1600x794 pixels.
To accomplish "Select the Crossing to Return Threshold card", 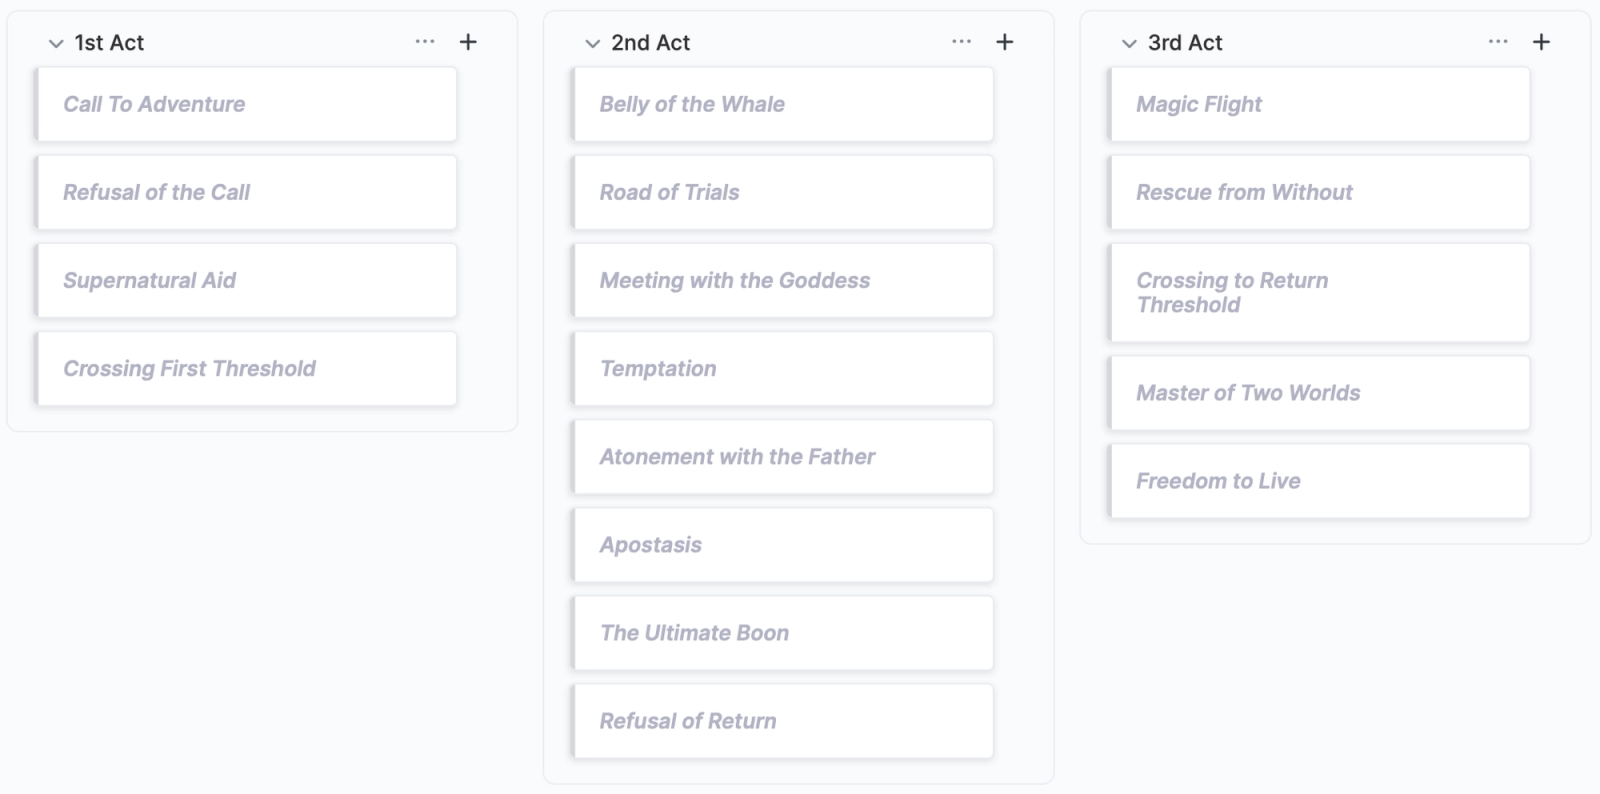I will [1319, 293].
